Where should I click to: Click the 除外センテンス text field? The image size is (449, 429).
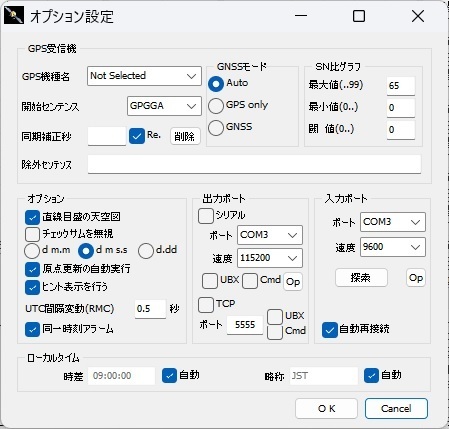tap(254, 164)
